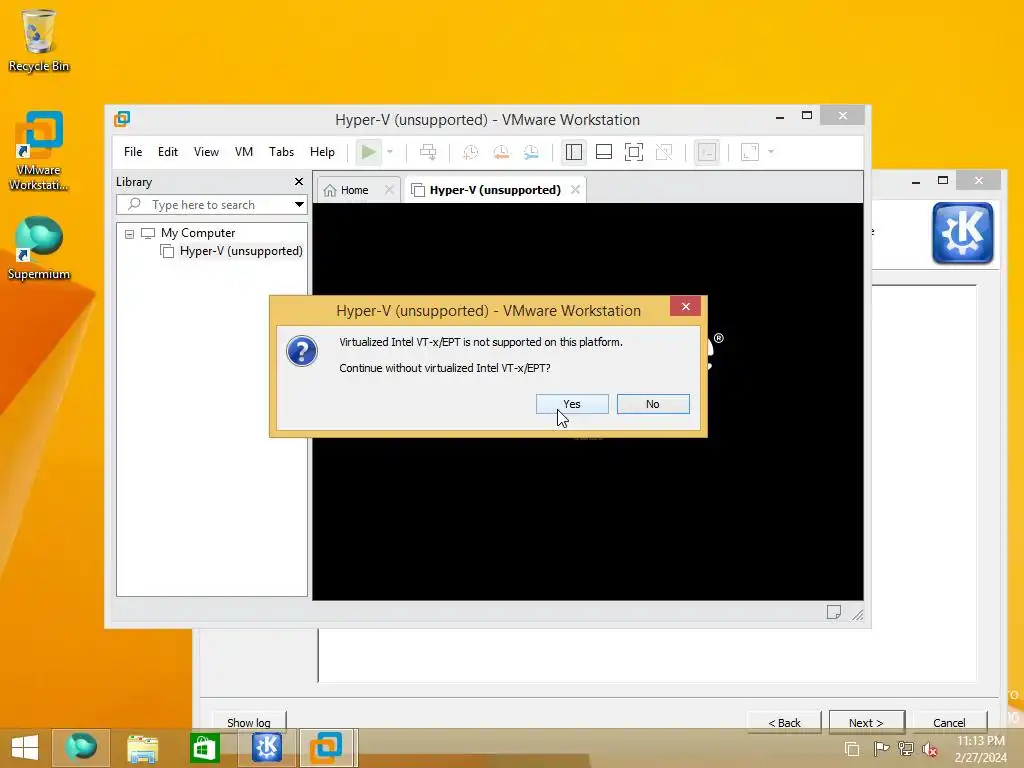Toggle the thumbnail bar view icon

point(604,152)
